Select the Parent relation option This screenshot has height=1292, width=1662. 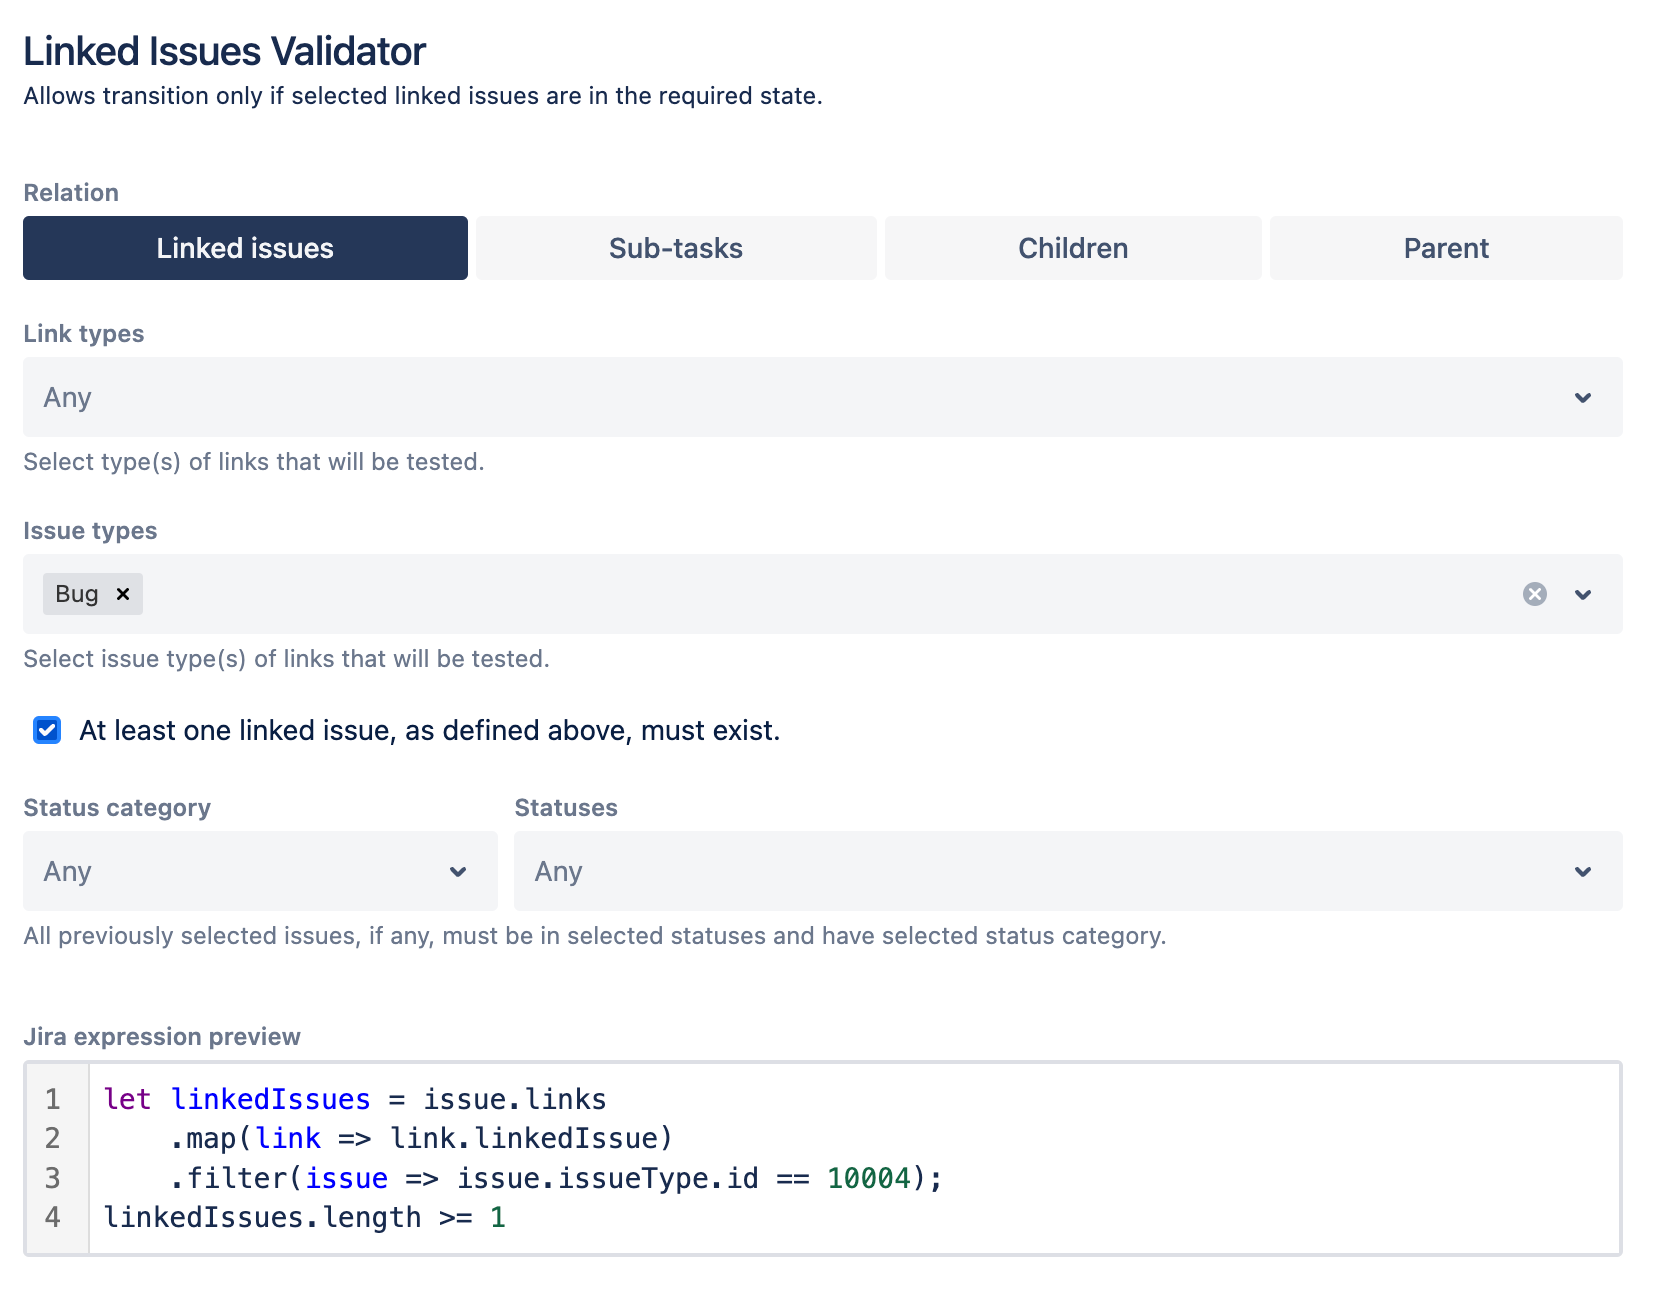(x=1445, y=248)
